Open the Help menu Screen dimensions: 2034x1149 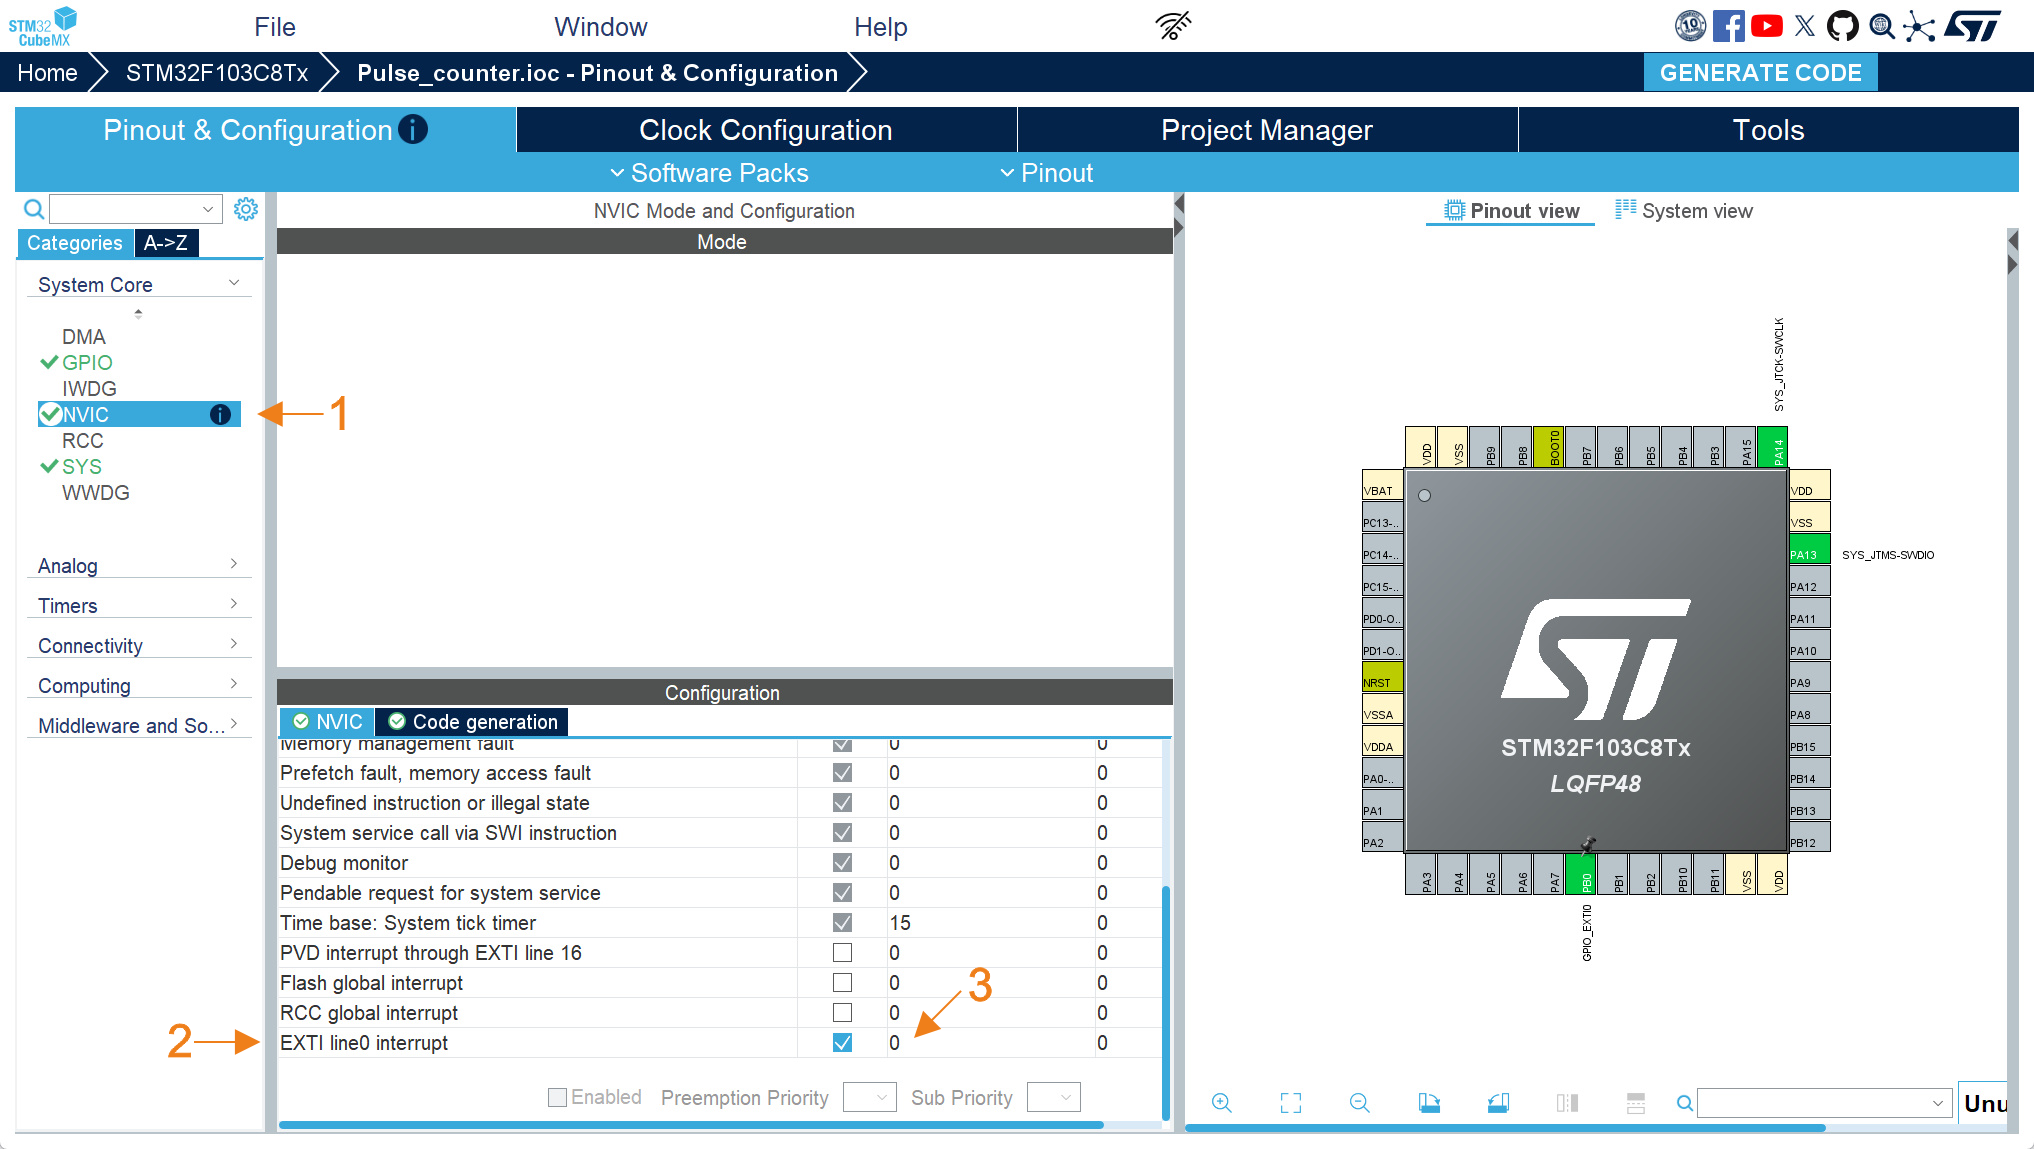pyautogui.click(x=881, y=27)
